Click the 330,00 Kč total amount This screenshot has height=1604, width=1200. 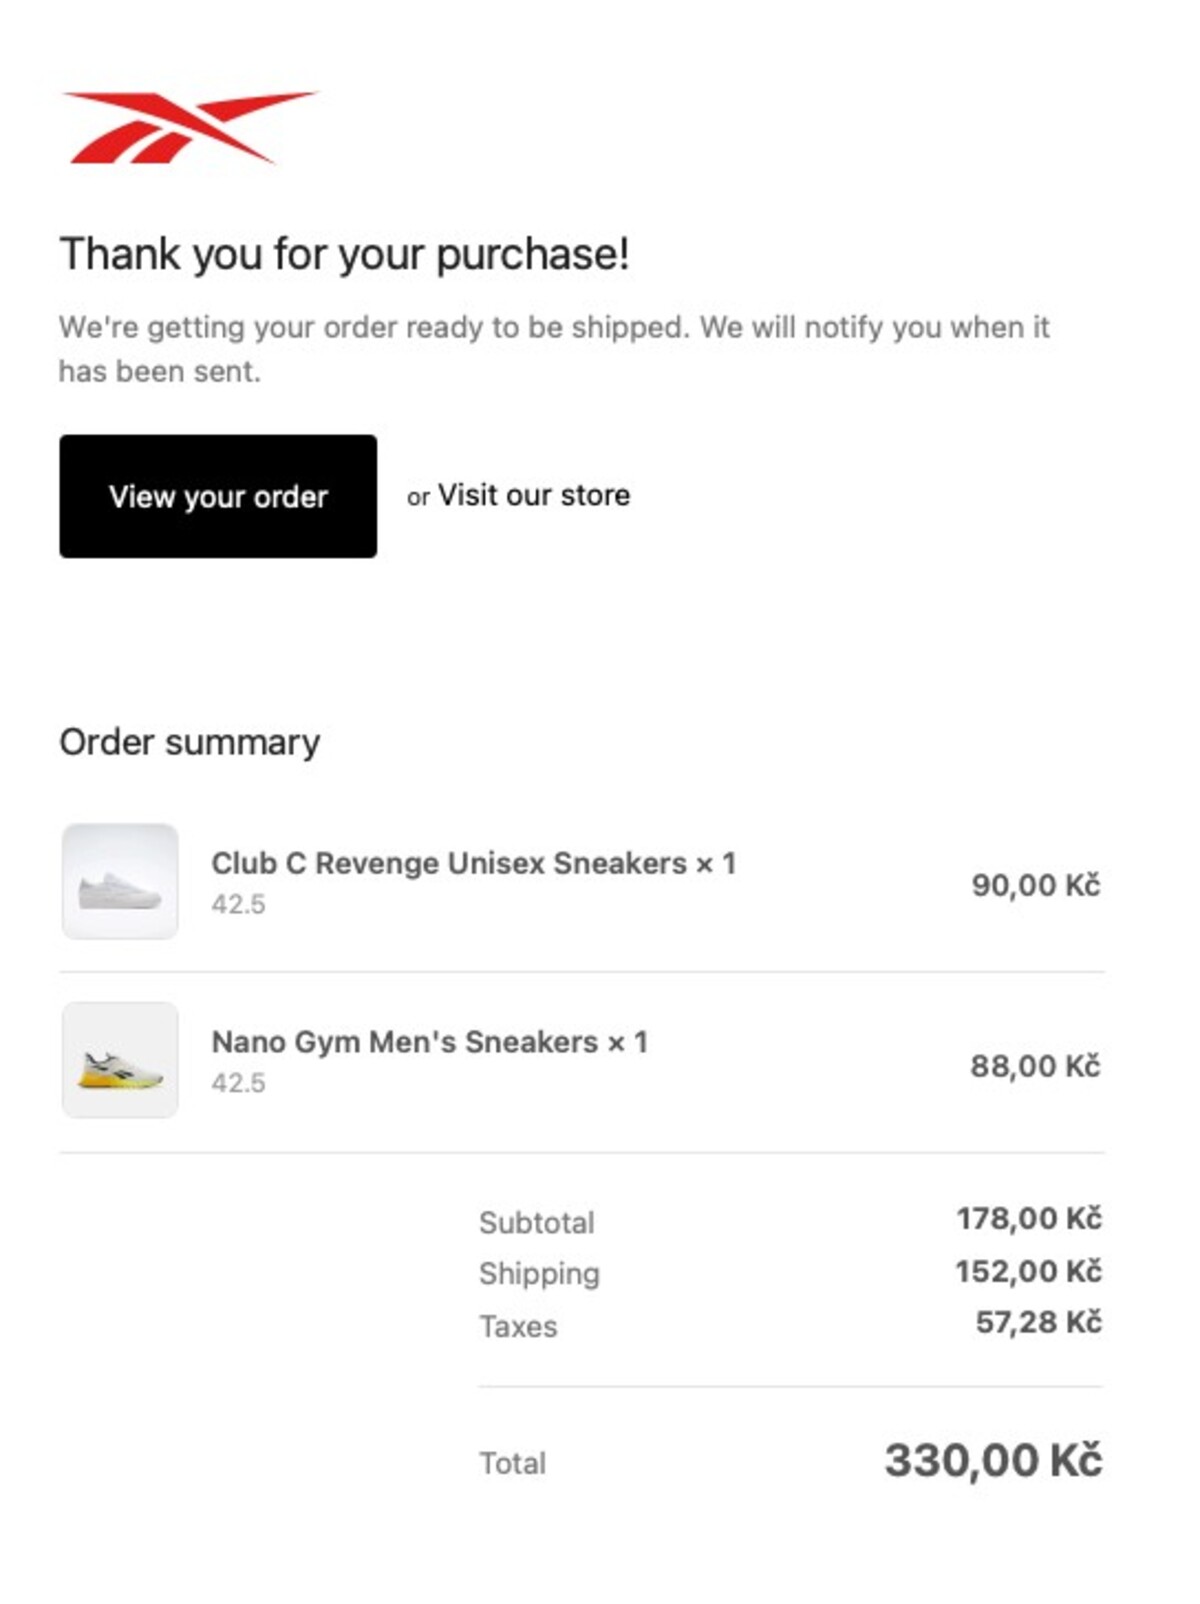tap(993, 1460)
